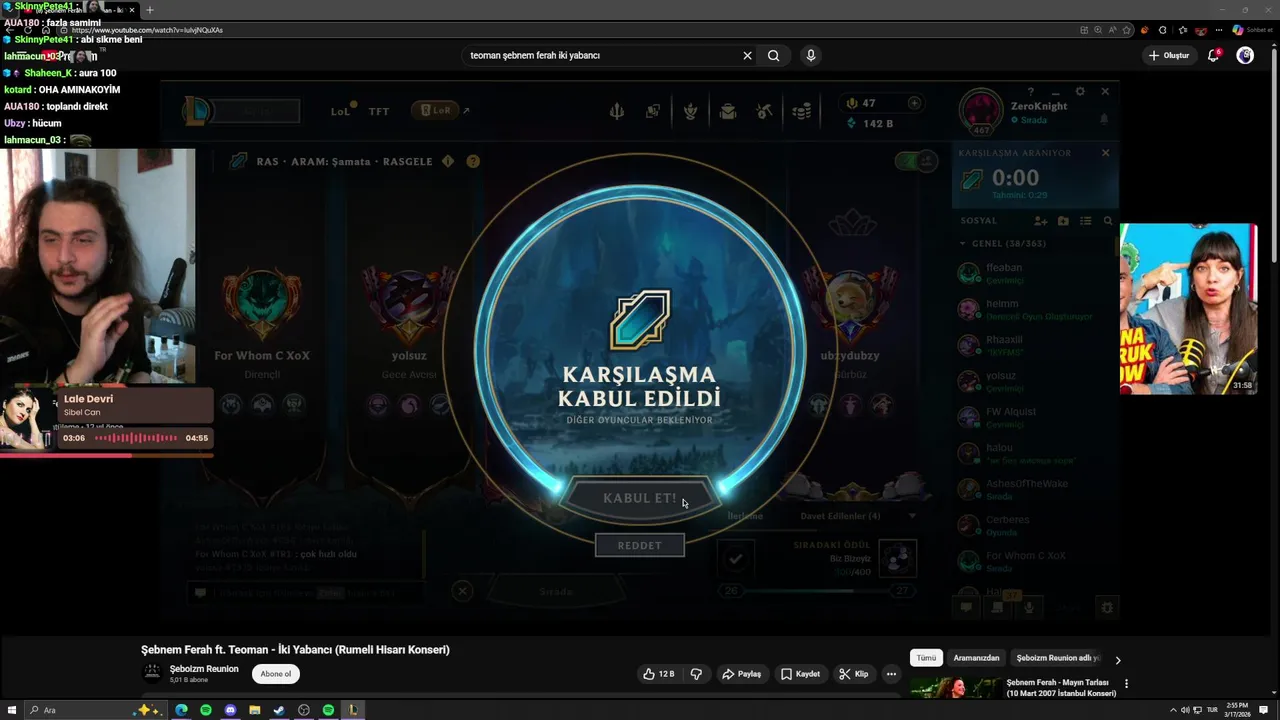Viewport: 1280px width, 720px height.
Task: Open Şebnem Ferah Mayın Tarlası video thumbnail
Action: coord(955,688)
